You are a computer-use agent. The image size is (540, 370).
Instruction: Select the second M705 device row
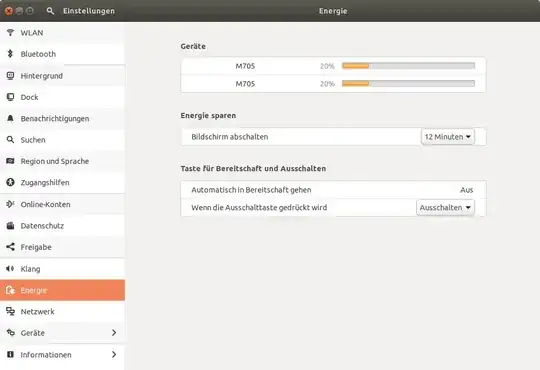pyautogui.click(x=333, y=84)
